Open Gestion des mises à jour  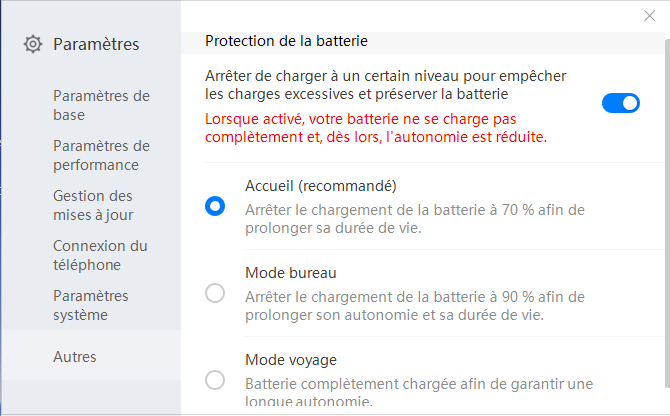click(x=93, y=205)
